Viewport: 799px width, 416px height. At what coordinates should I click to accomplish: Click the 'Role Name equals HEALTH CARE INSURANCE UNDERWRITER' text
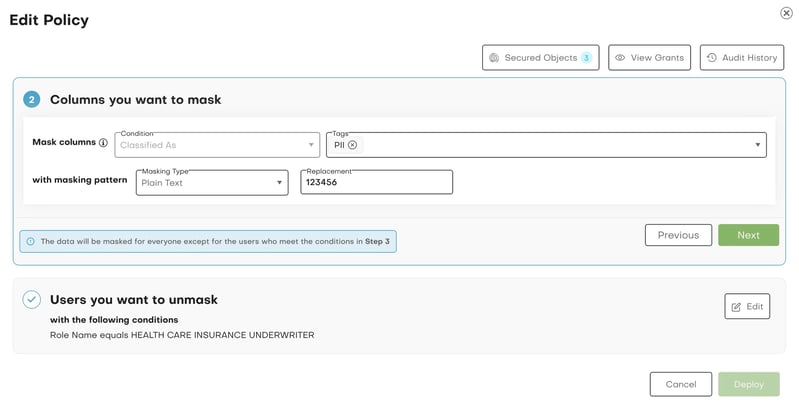(182, 335)
